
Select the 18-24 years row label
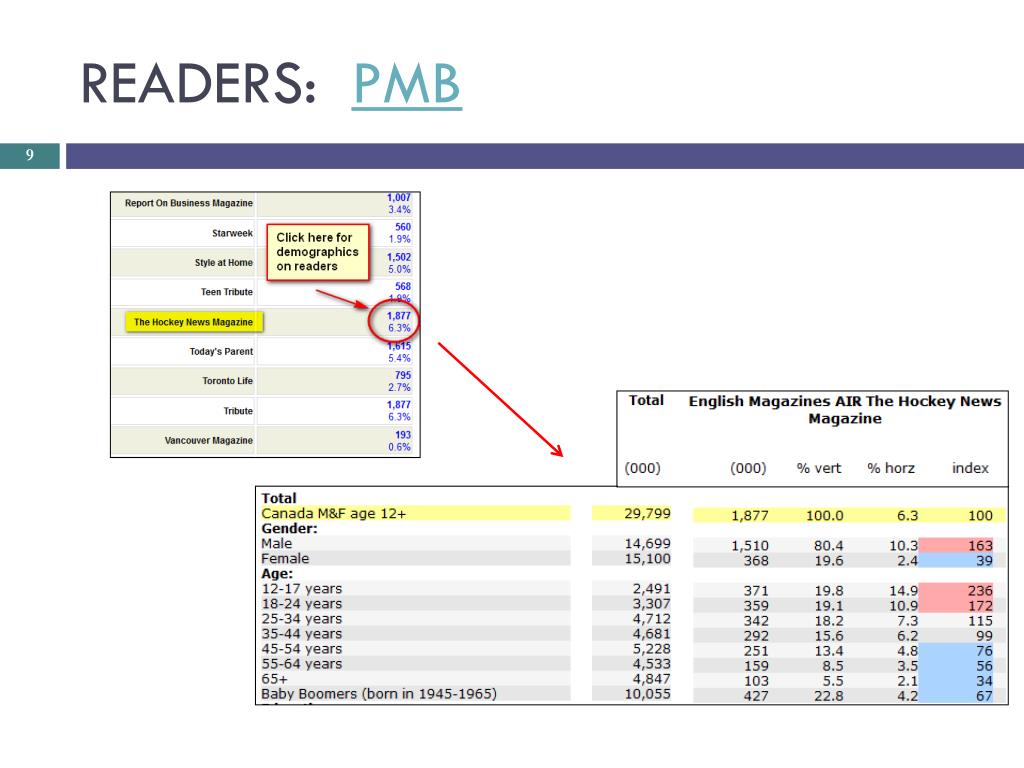(x=302, y=603)
